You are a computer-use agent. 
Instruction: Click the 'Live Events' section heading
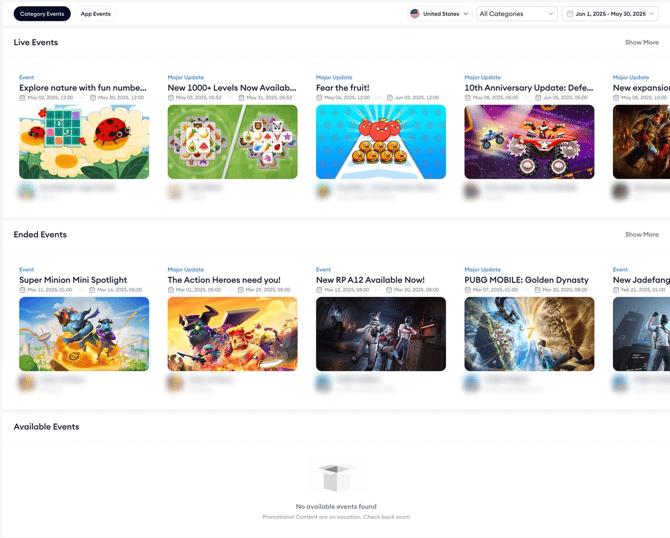[x=36, y=42]
